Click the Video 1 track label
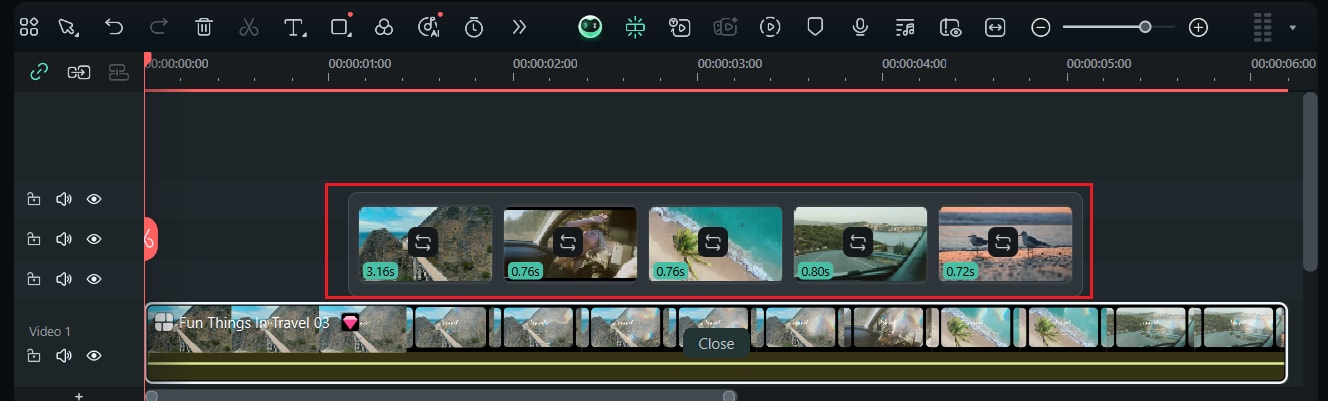 pyautogui.click(x=50, y=331)
